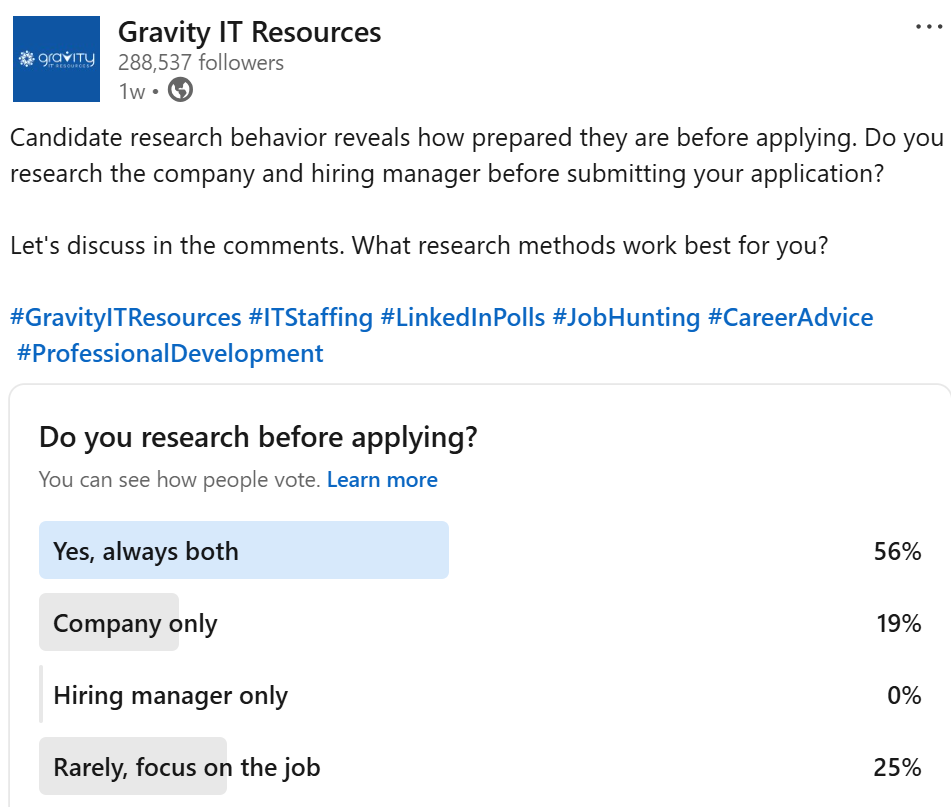Click the 56% poll result
The width and height of the screenshot is (951, 807).
coord(897,551)
